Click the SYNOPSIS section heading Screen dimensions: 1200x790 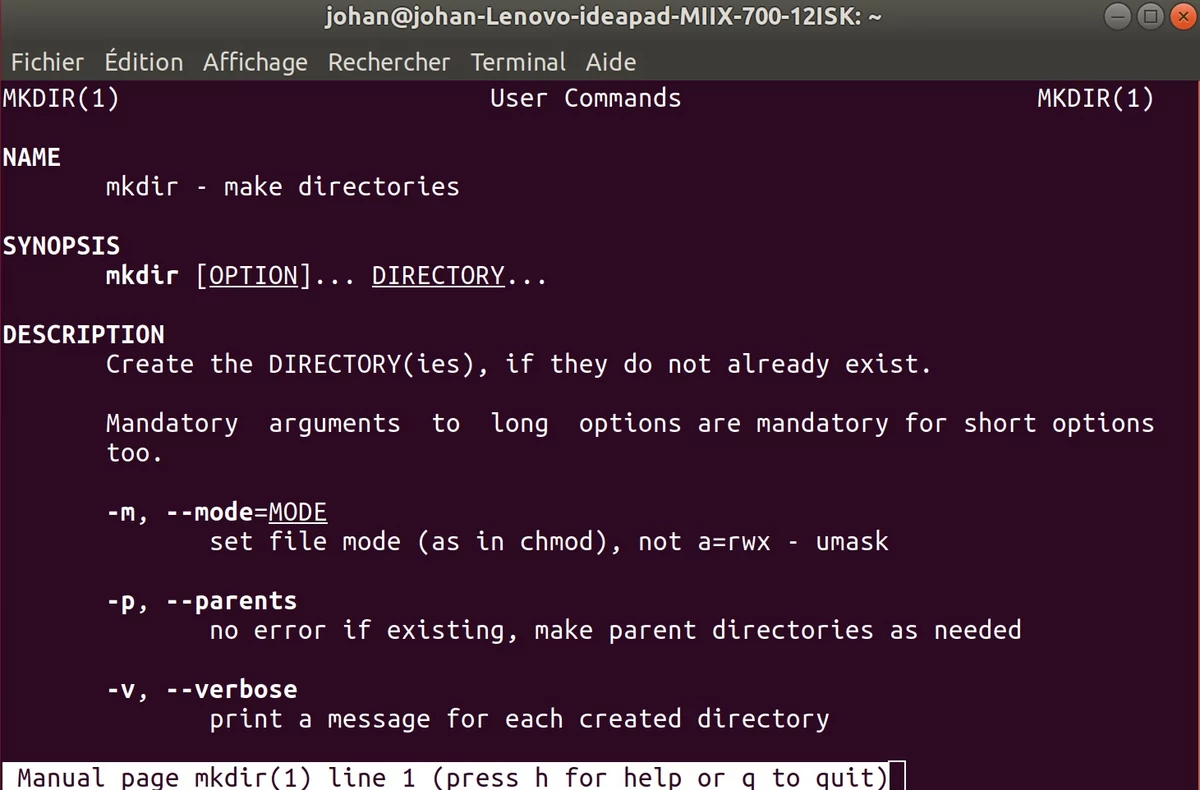[61, 246]
